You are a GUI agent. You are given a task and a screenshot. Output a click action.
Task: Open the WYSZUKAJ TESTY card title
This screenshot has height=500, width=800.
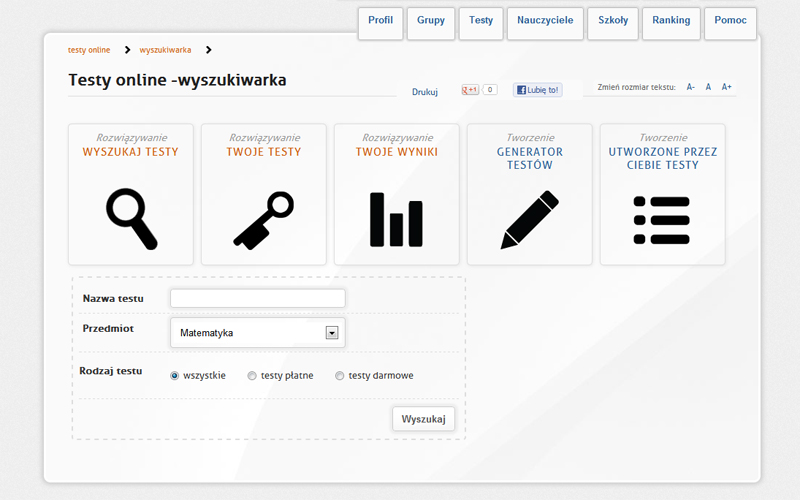coord(131,152)
